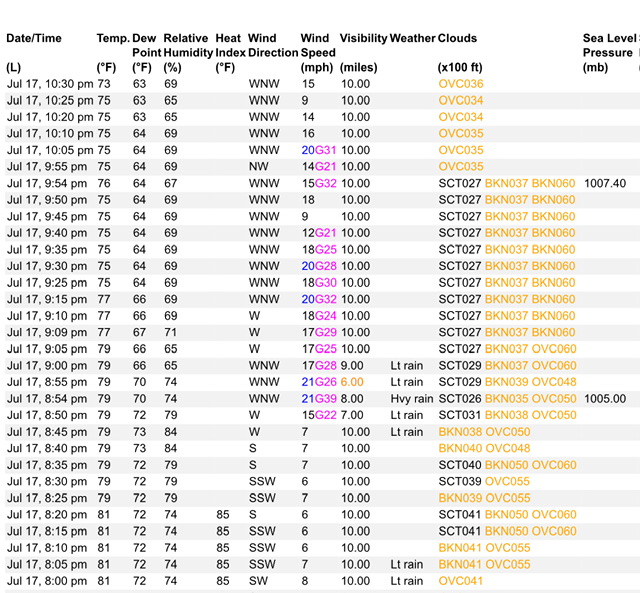Click the Wind Direction column header
Viewport: 640px width, 593px height.
point(273,45)
